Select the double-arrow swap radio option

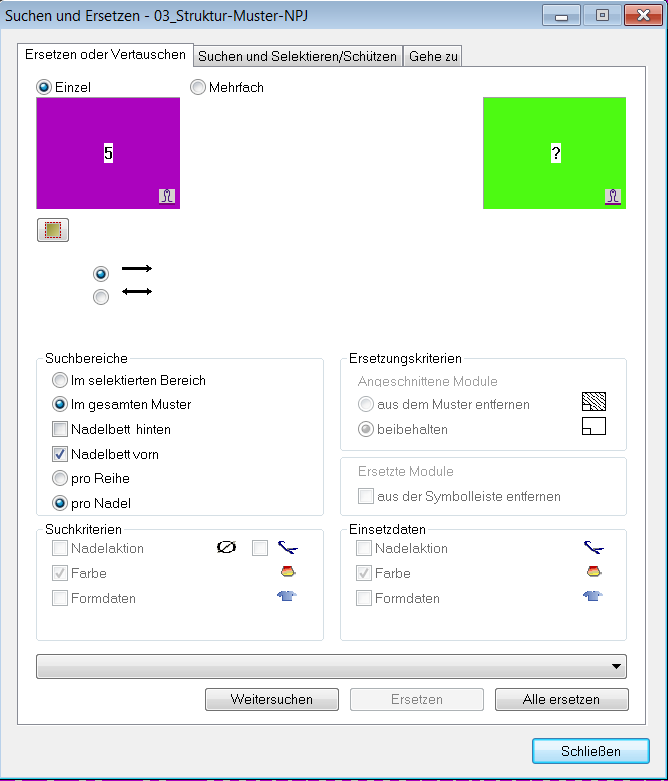tap(101, 297)
